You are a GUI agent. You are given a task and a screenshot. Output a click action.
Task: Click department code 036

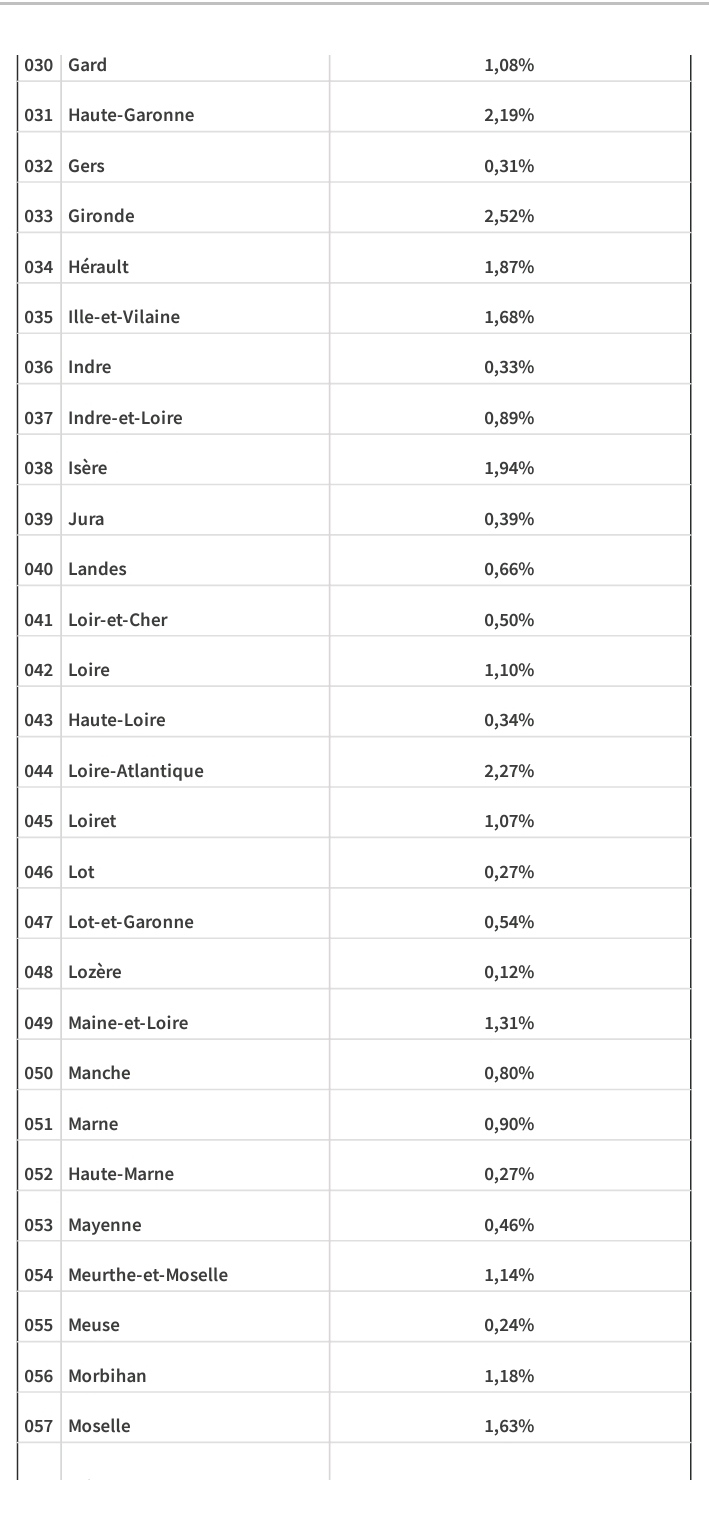coord(39,367)
